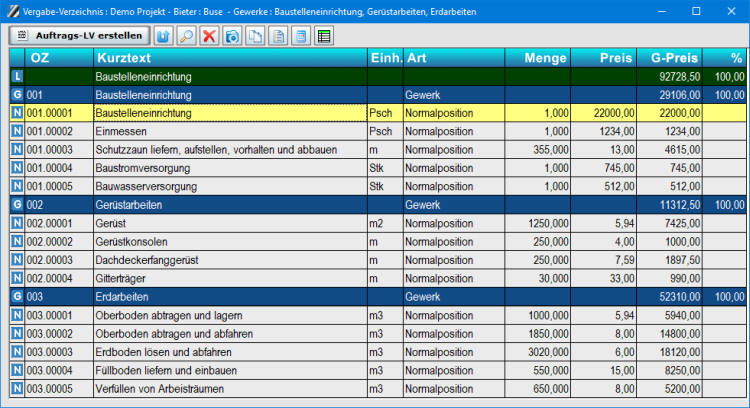Click the G icon of Erdarbeiten row
The height and width of the screenshot is (408, 750).
pyautogui.click(x=17, y=297)
